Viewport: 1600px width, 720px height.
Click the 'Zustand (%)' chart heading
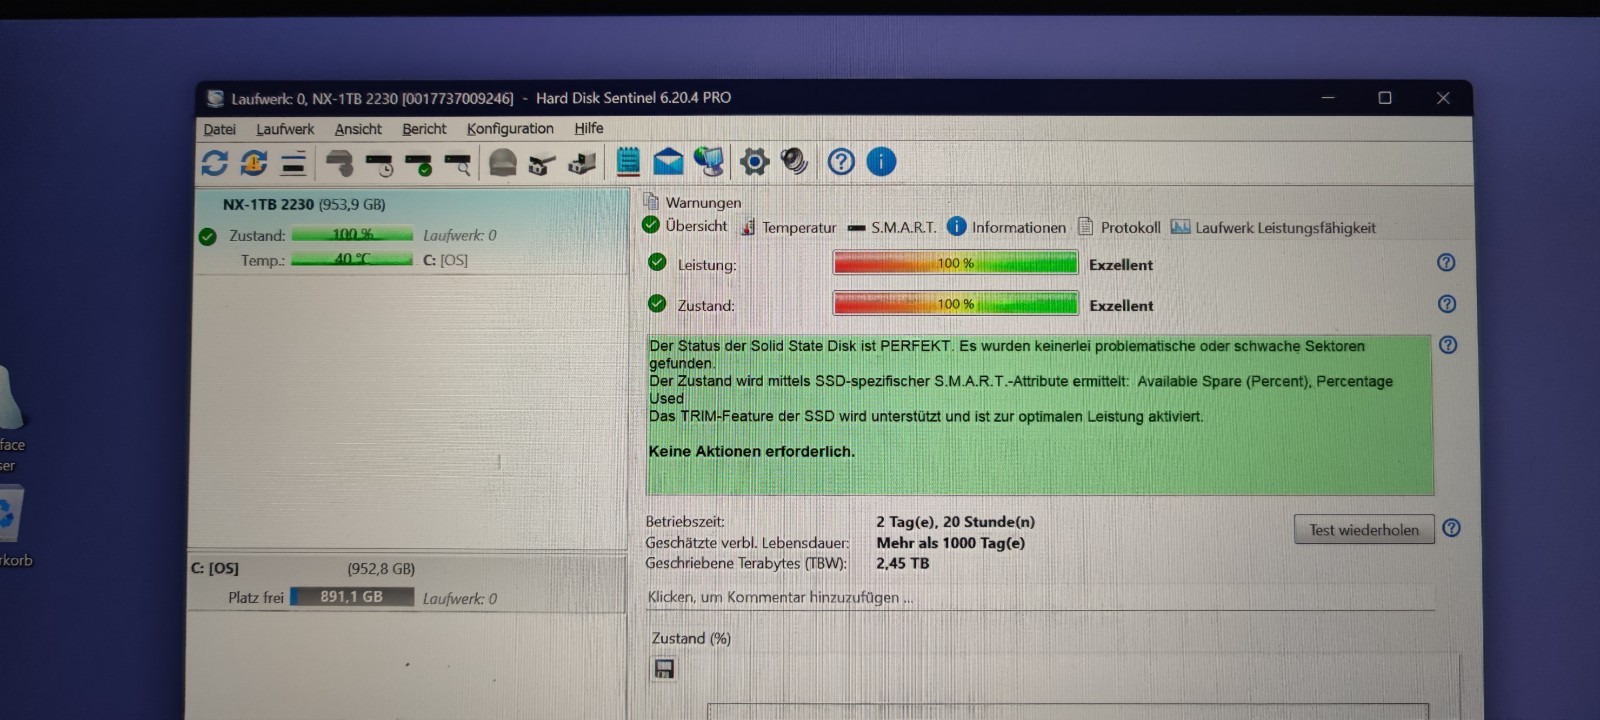click(x=691, y=638)
